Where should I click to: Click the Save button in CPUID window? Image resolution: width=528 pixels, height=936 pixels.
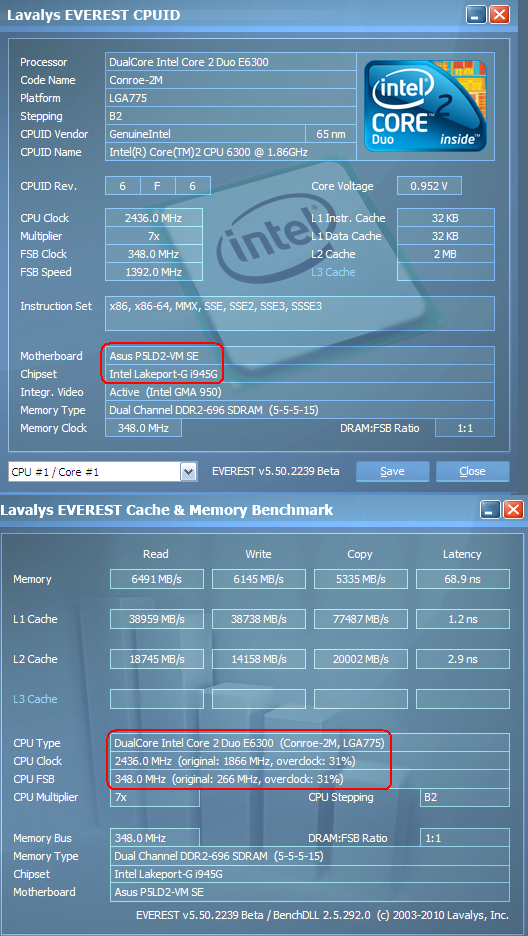[x=392, y=472]
